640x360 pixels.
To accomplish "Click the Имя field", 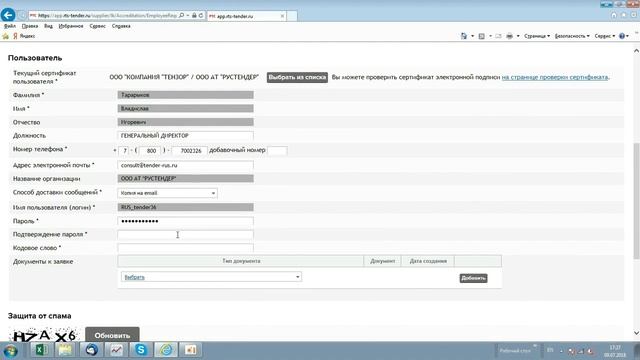I will (x=185, y=109).
